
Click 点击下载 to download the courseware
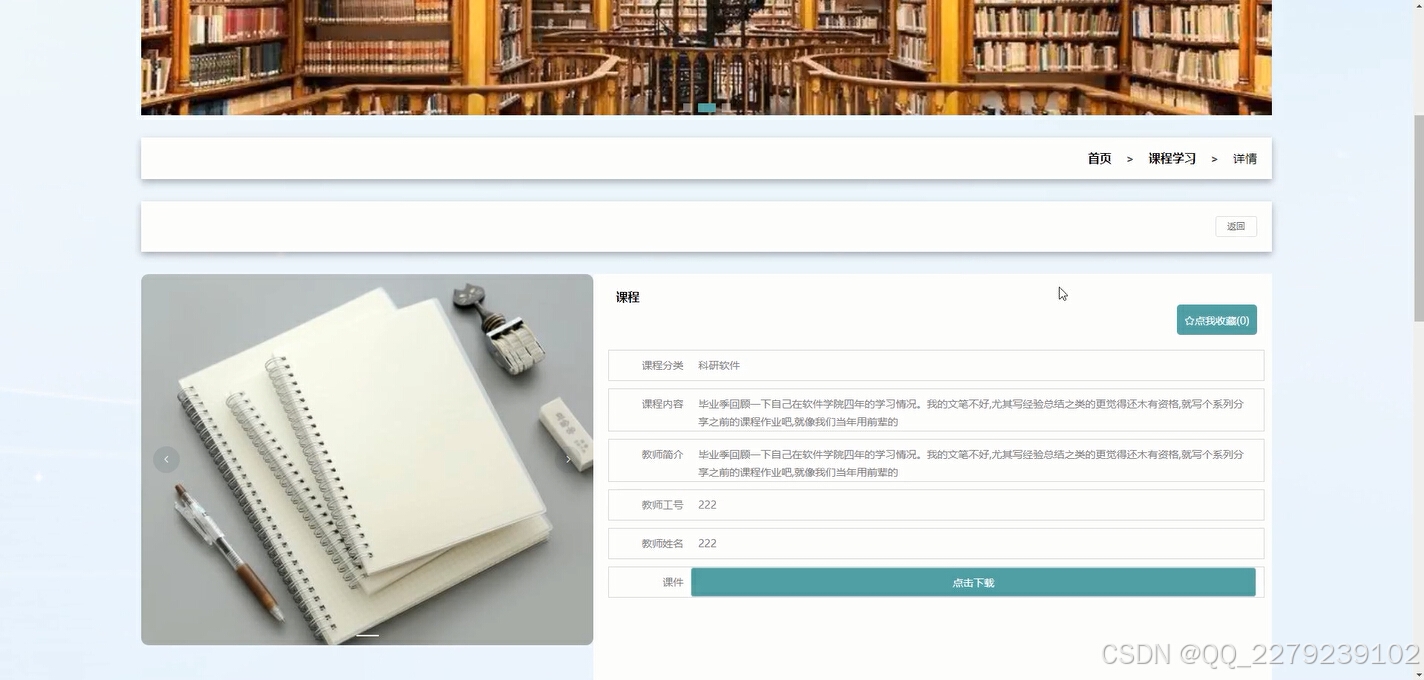point(971,581)
